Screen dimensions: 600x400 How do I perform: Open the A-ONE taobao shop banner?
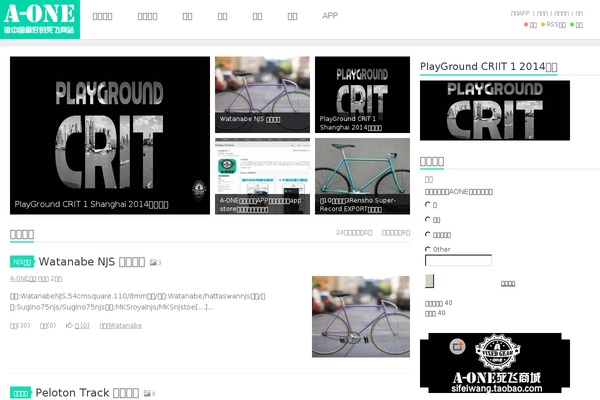click(x=495, y=363)
